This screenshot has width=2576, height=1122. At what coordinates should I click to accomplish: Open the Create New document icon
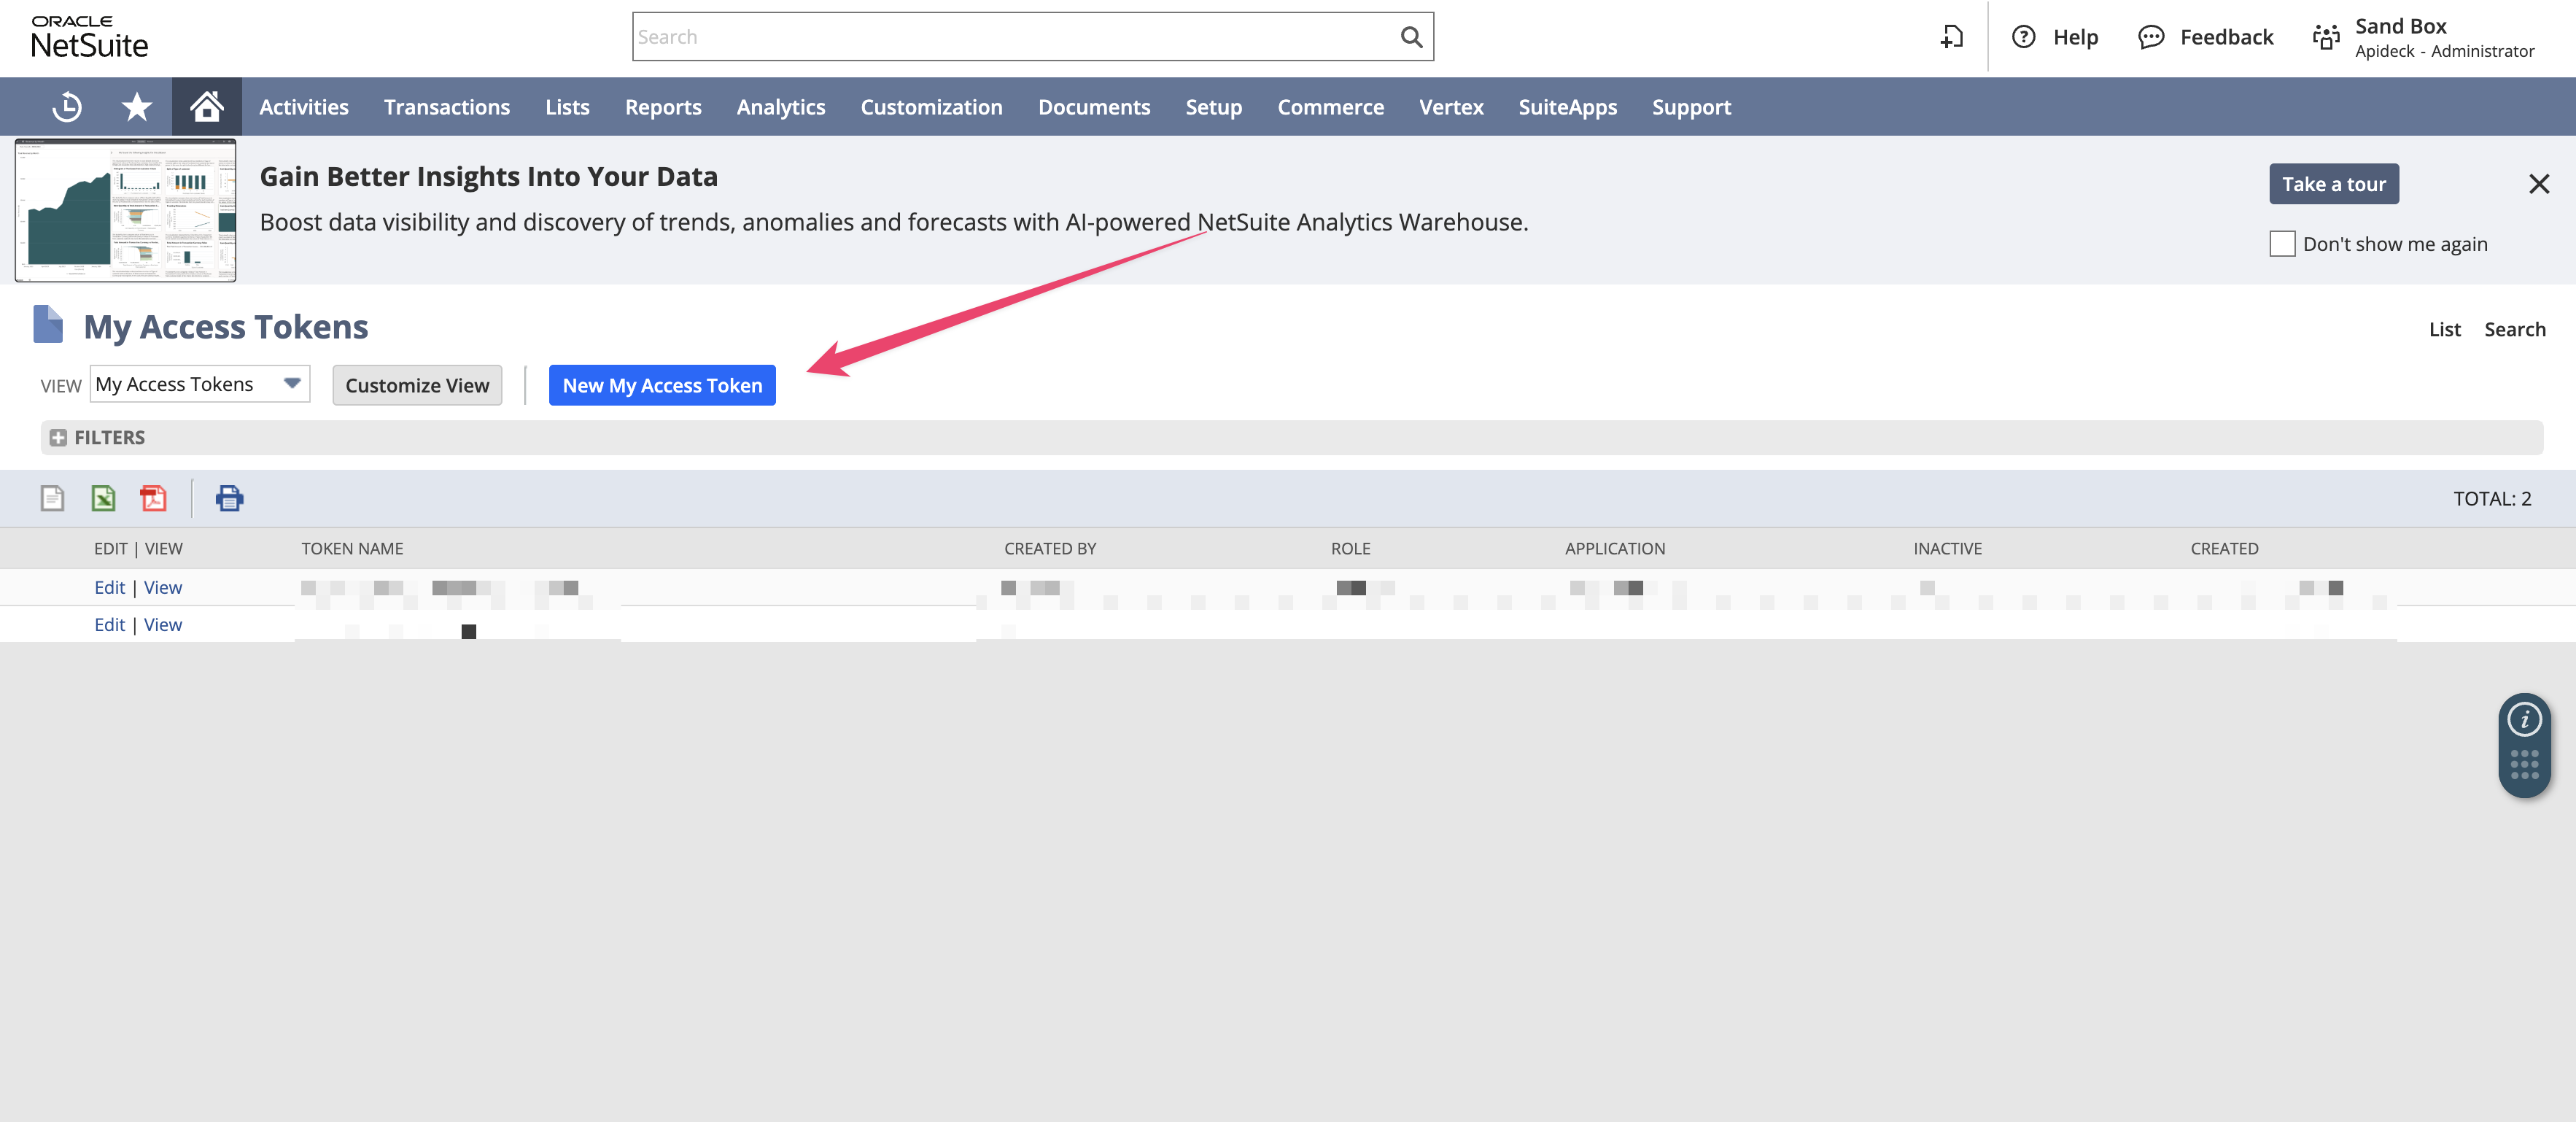[1951, 37]
